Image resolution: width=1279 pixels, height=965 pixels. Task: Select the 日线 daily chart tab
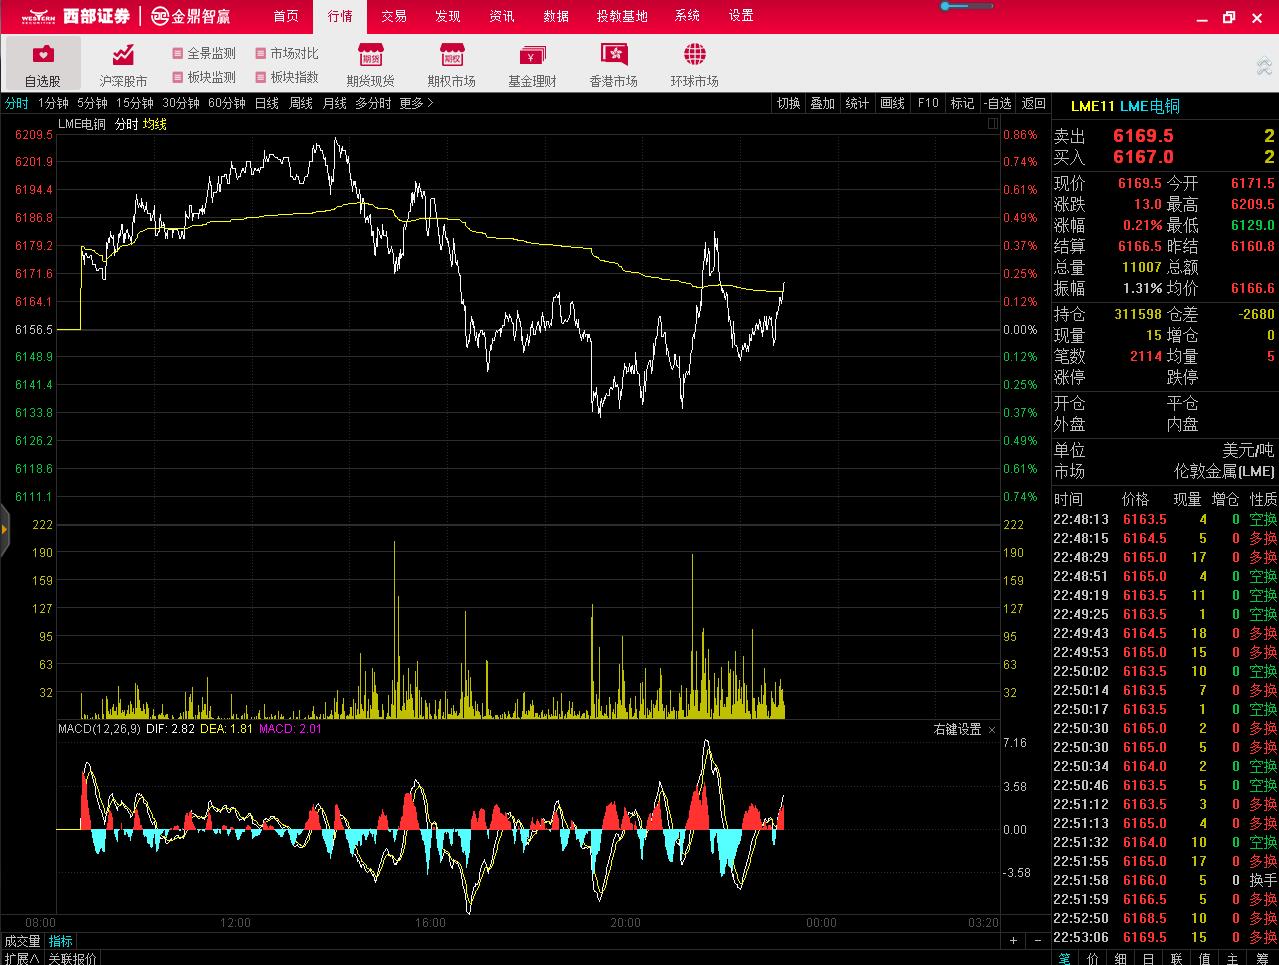[267, 103]
